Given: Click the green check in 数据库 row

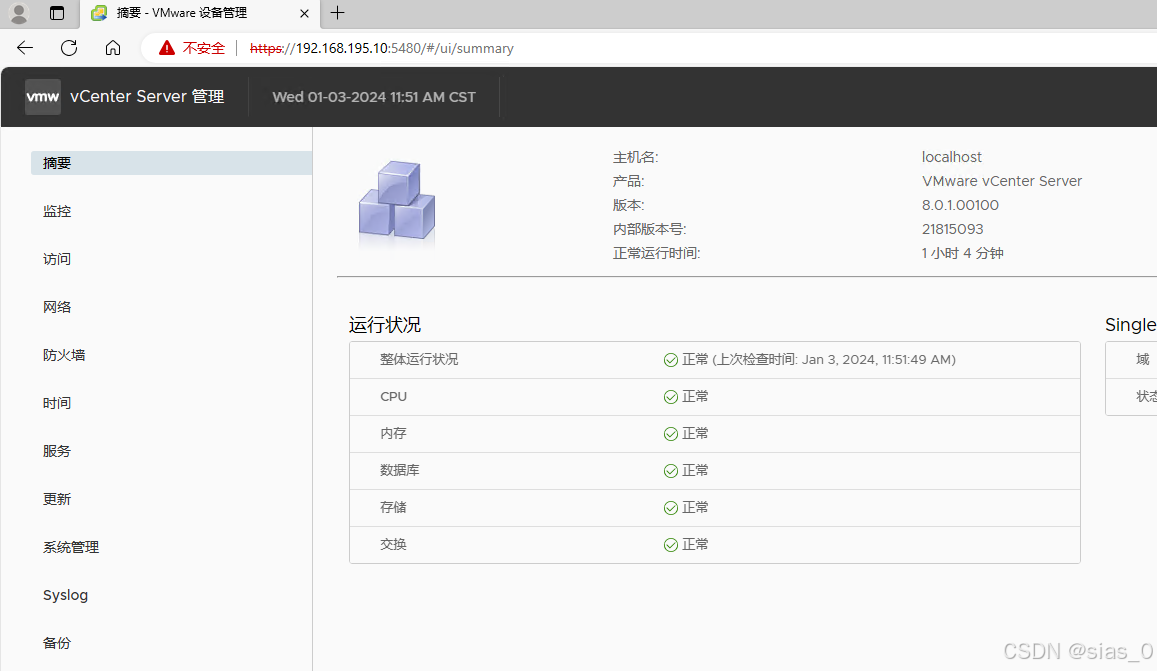Looking at the screenshot, I should point(671,471).
